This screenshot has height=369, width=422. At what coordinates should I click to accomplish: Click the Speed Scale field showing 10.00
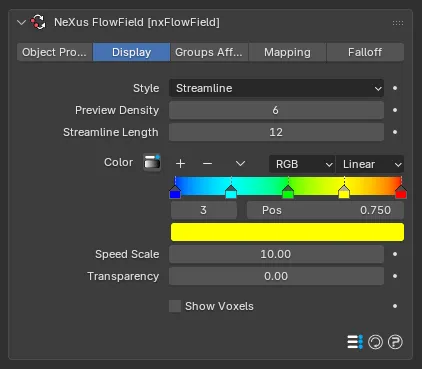tap(276, 254)
